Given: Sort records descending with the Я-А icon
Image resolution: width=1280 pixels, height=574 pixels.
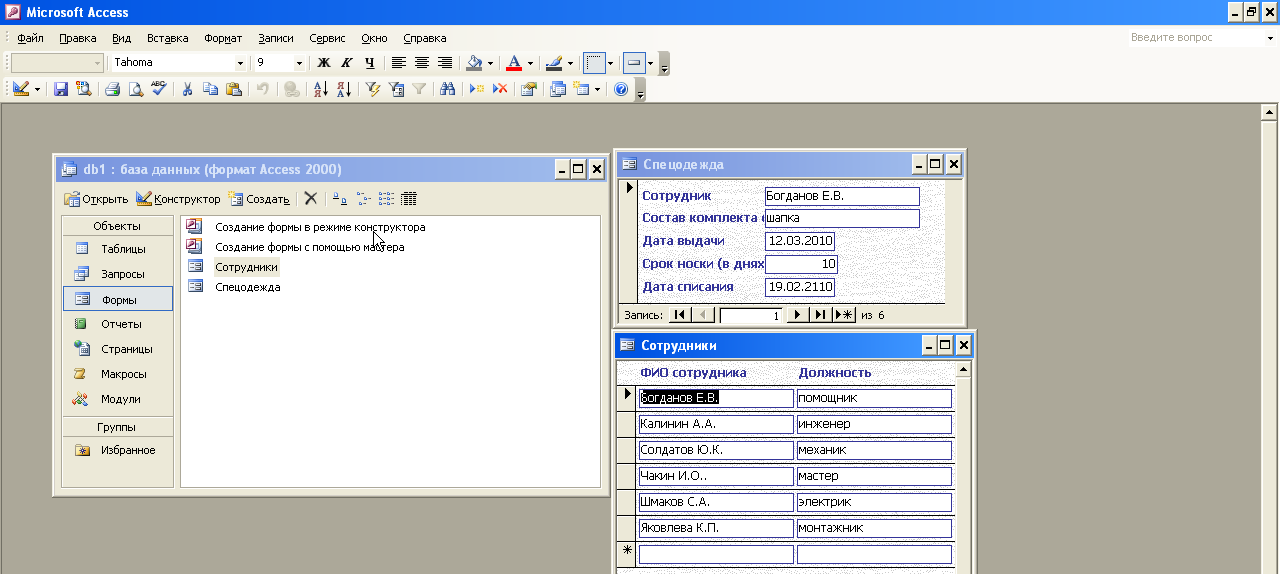Looking at the screenshot, I should point(343,89).
